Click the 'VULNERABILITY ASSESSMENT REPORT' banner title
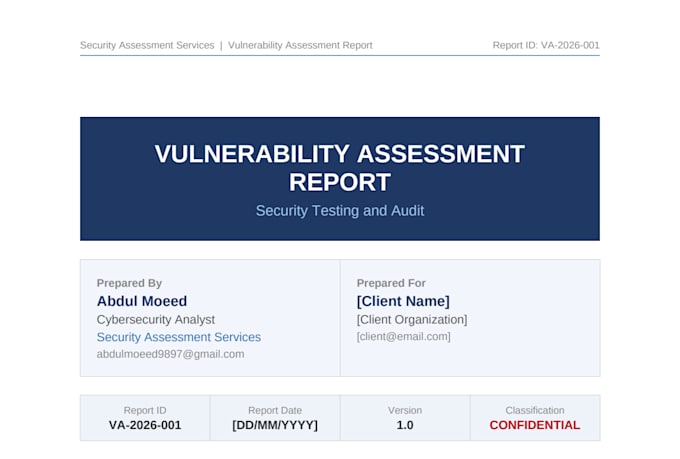Viewport: 680px width, 459px height. [x=340, y=168]
